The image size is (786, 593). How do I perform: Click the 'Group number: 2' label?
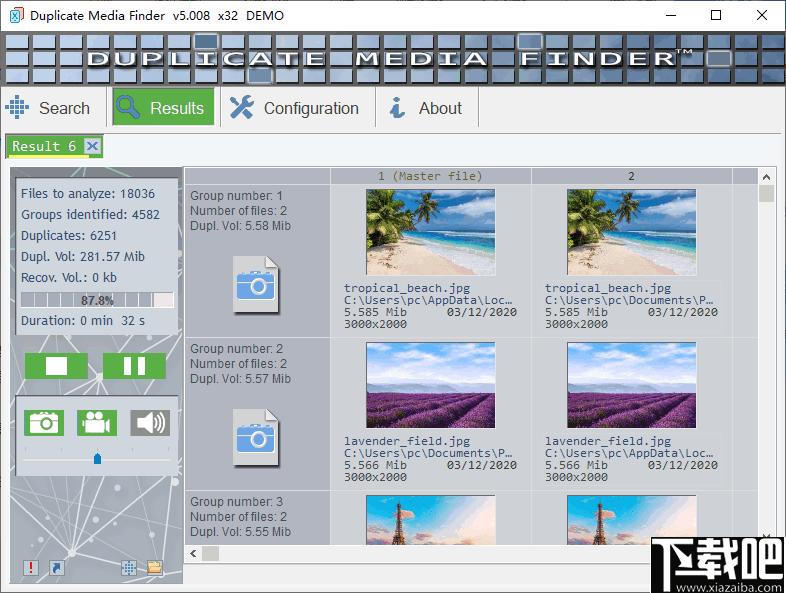[236, 348]
